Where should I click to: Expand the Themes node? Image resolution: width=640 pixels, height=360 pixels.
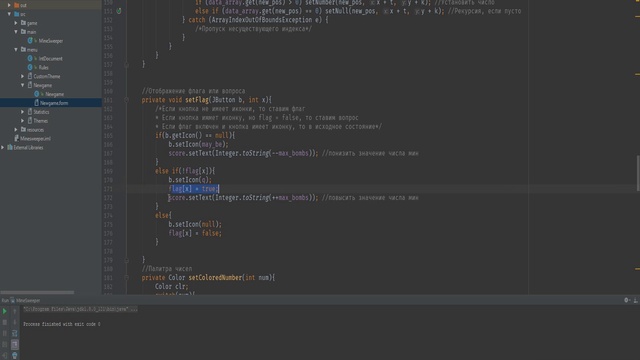pos(22,121)
